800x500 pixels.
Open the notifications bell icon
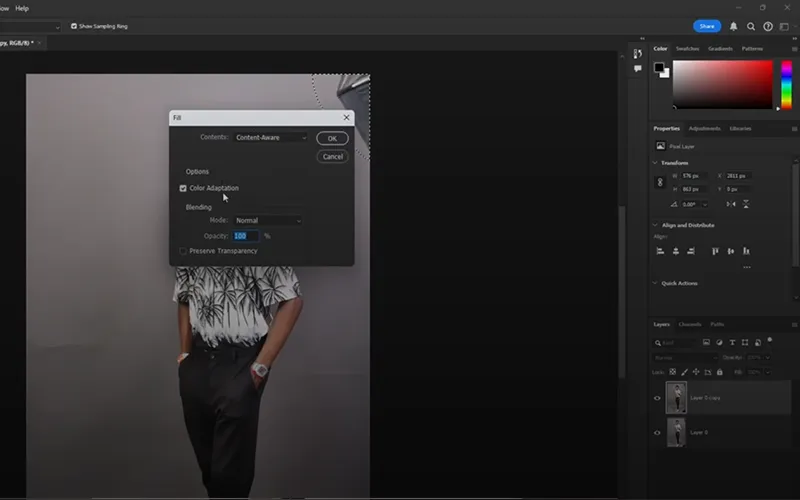733,26
